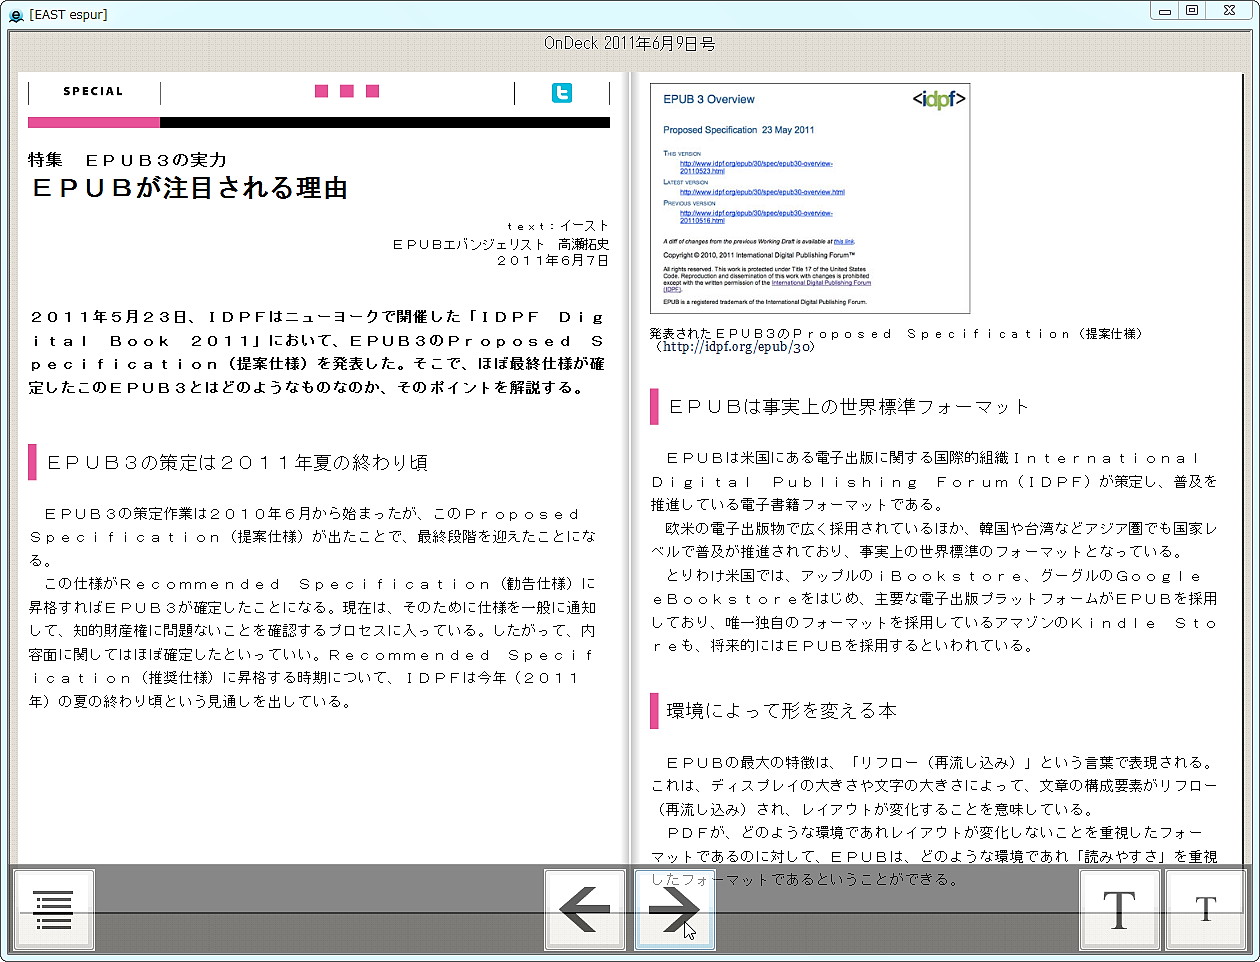This screenshot has width=1260, height=962.
Task: Enlarge text with the large T icon
Action: pyautogui.click(x=1119, y=909)
